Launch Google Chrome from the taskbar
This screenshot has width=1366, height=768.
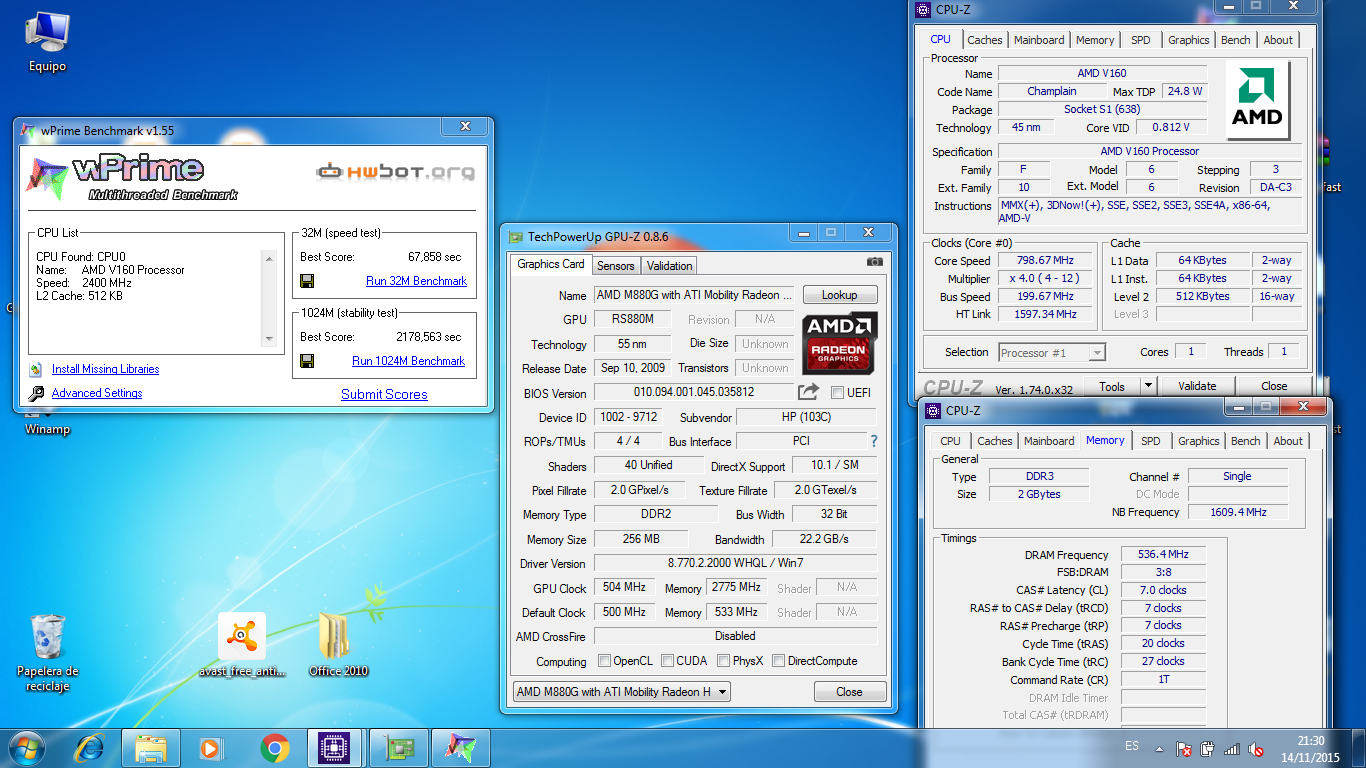tap(274, 748)
